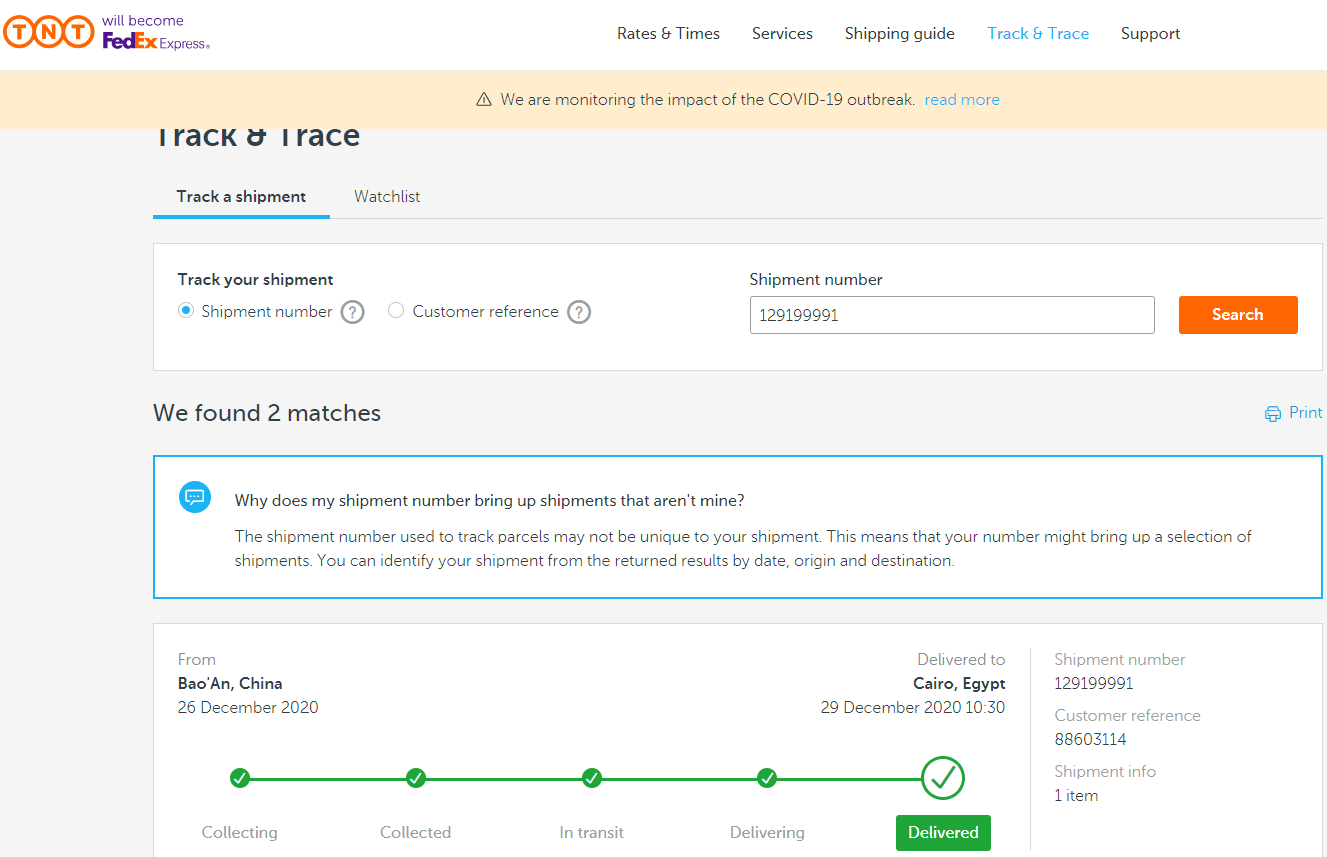Click the printer icon
1327x857 pixels.
tap(1273, 414)
